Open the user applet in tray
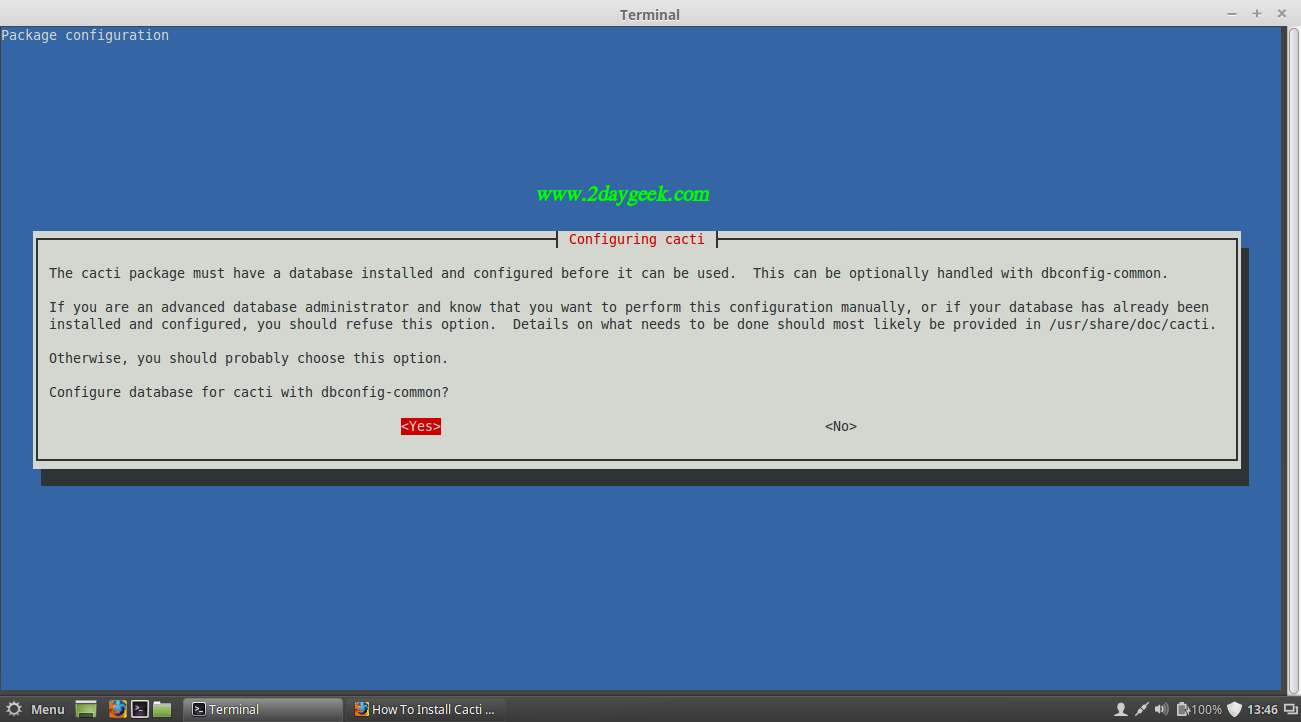 (x=1120, y=709)
